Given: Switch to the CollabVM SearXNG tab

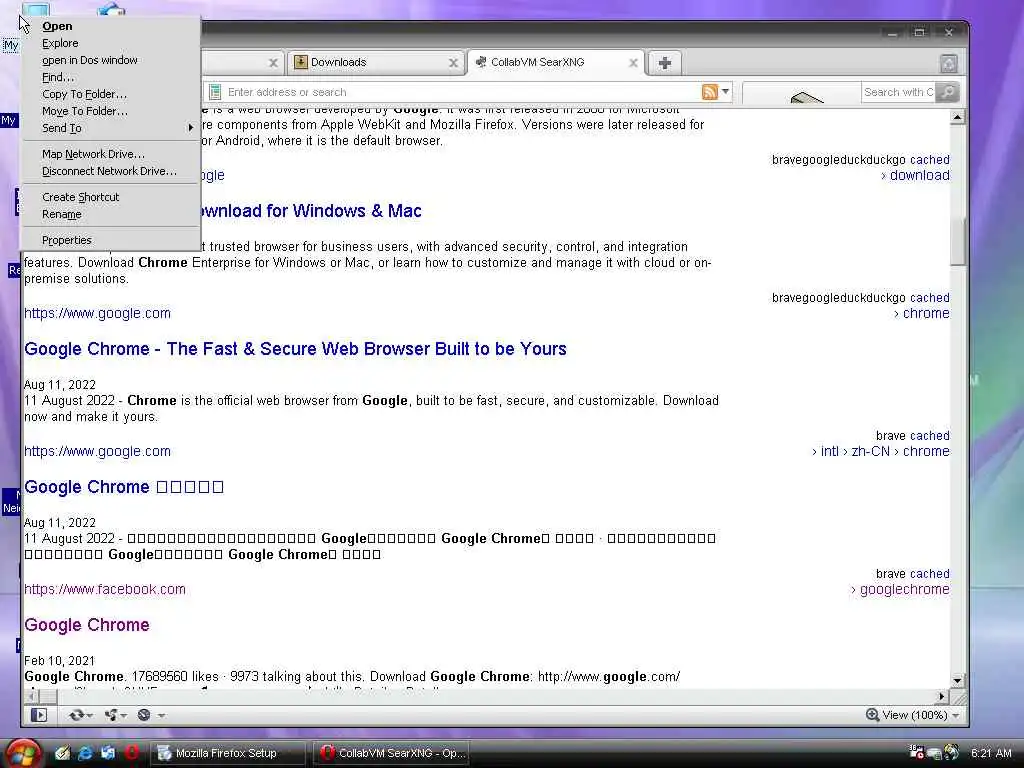Looking at the screenshot, I should click(555, 62).
